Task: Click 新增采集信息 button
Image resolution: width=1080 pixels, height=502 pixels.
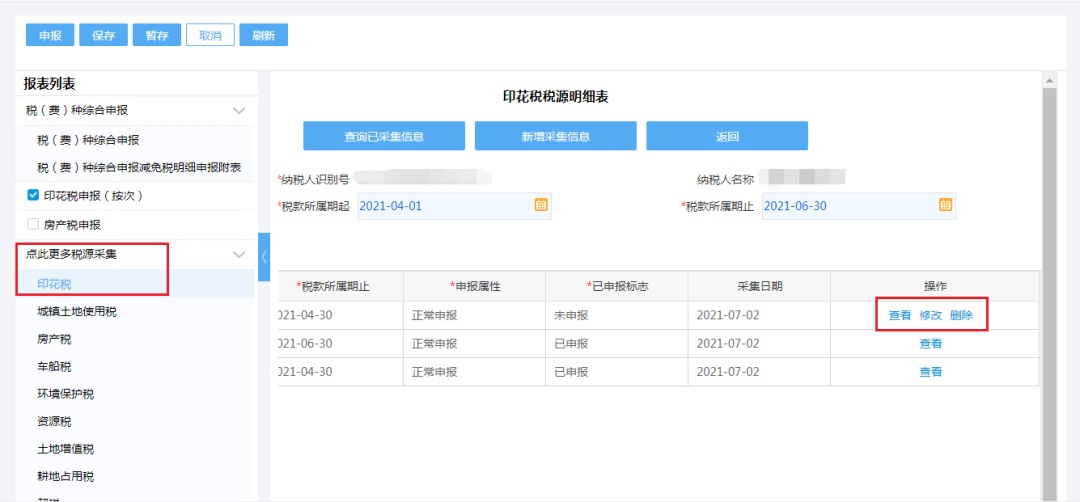Action: 555,136
